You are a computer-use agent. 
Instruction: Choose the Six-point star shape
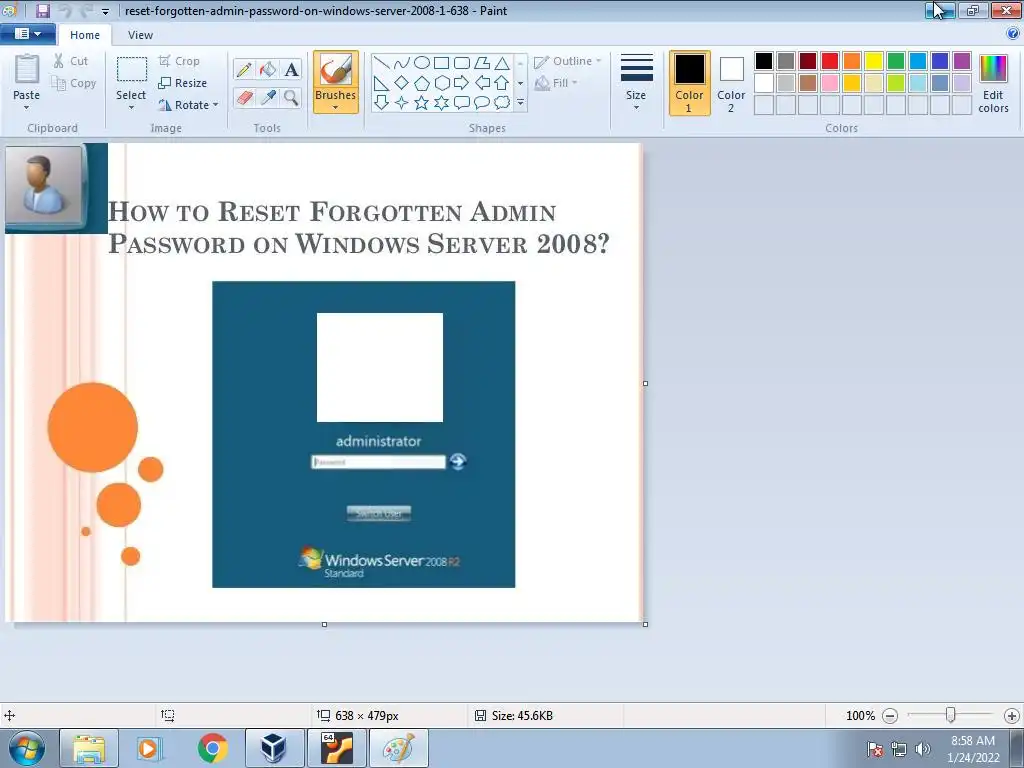[x=441, y=103]
